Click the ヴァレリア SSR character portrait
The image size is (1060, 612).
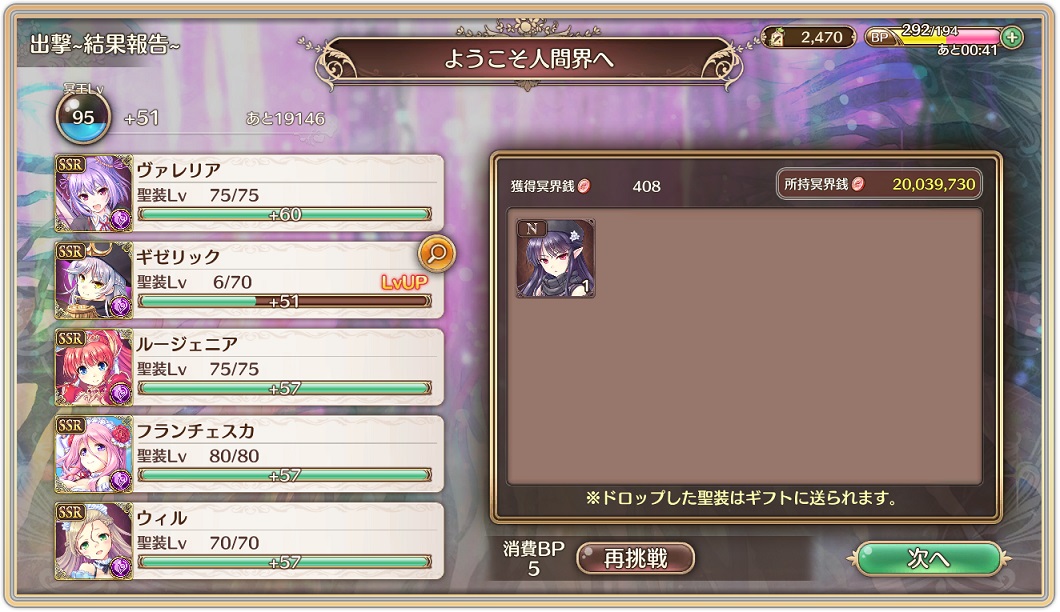coord(93,193)
